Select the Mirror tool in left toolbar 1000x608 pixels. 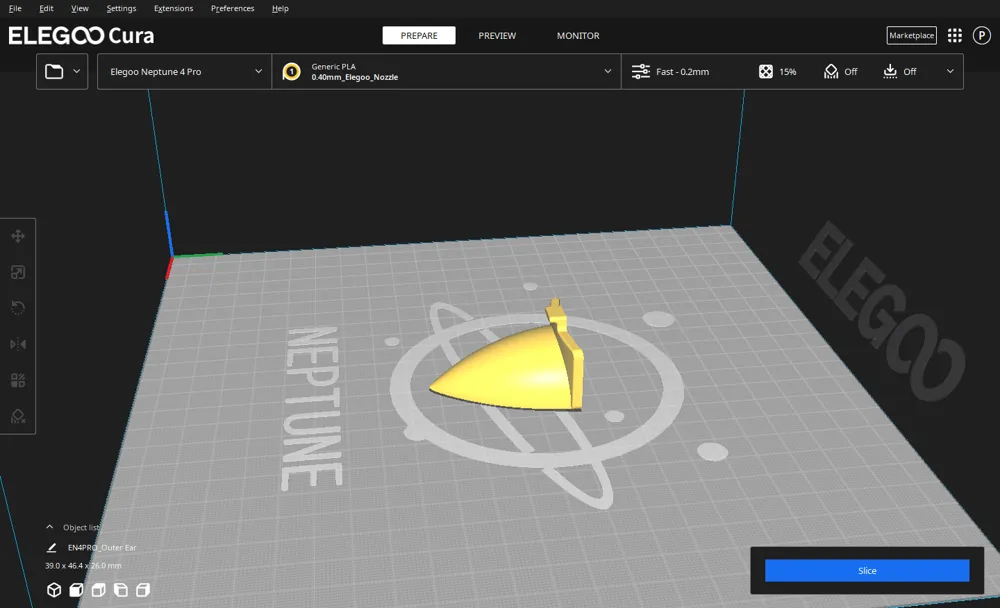coord(18,345)
